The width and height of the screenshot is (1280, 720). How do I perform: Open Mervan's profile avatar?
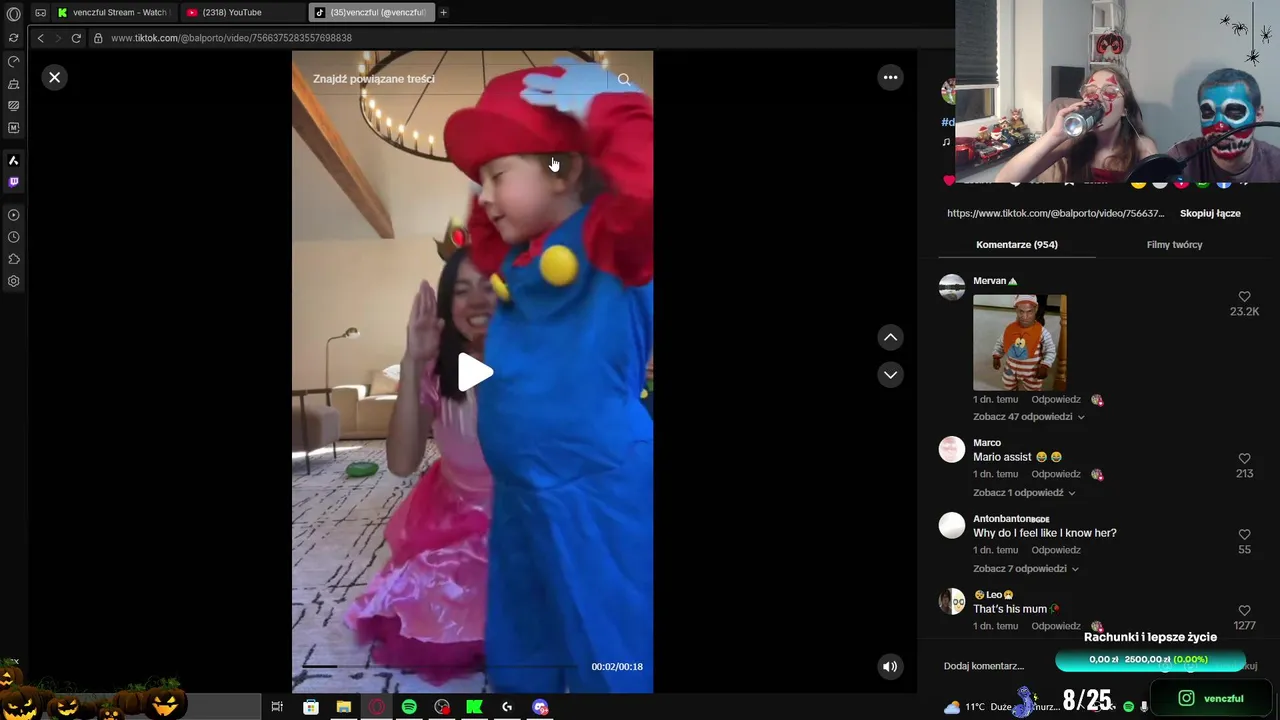click(x=952, y=287)
